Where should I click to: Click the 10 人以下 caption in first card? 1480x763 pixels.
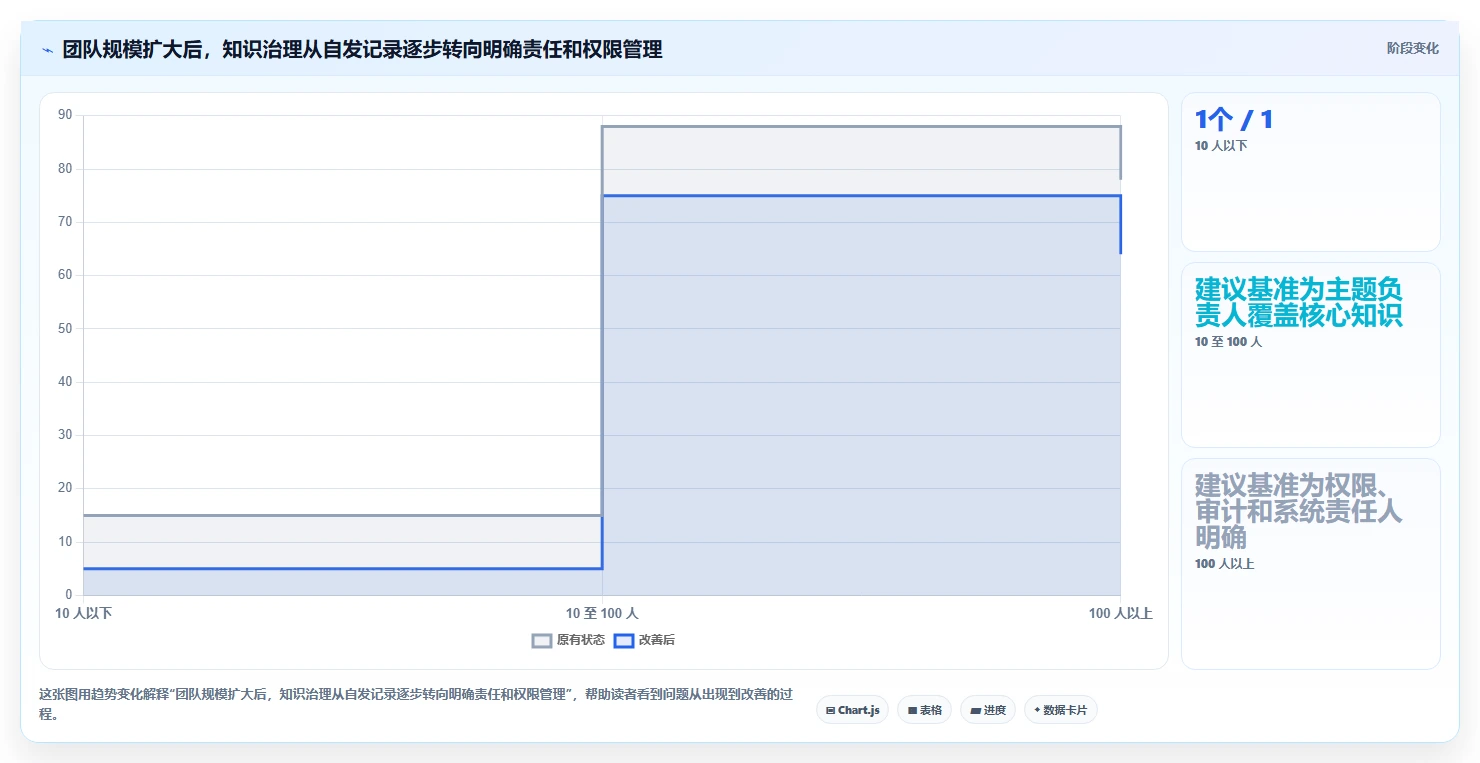coord(1221,146)
